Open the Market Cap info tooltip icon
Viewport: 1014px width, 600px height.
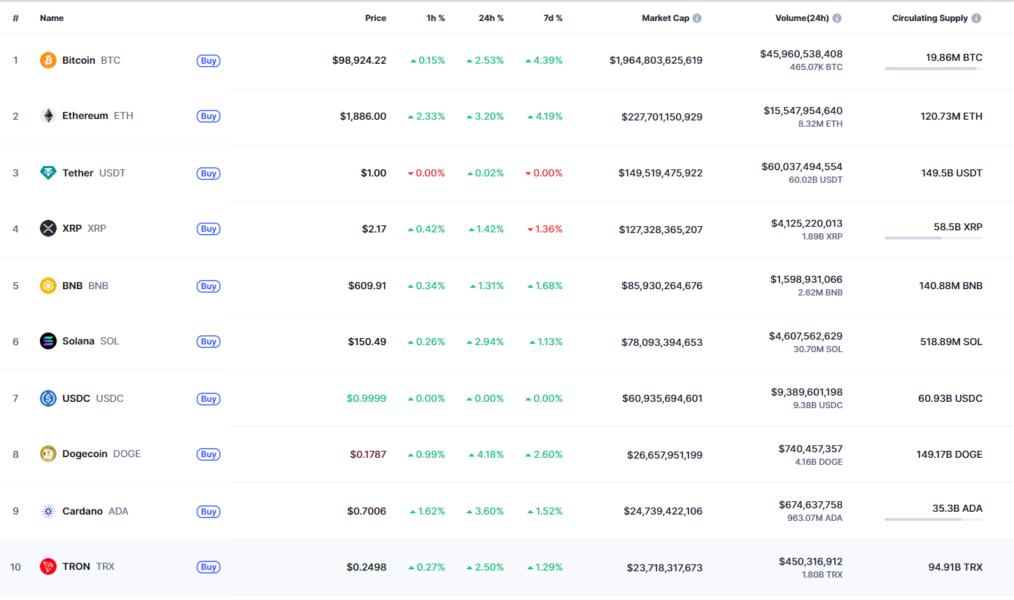tap(697, 18)
